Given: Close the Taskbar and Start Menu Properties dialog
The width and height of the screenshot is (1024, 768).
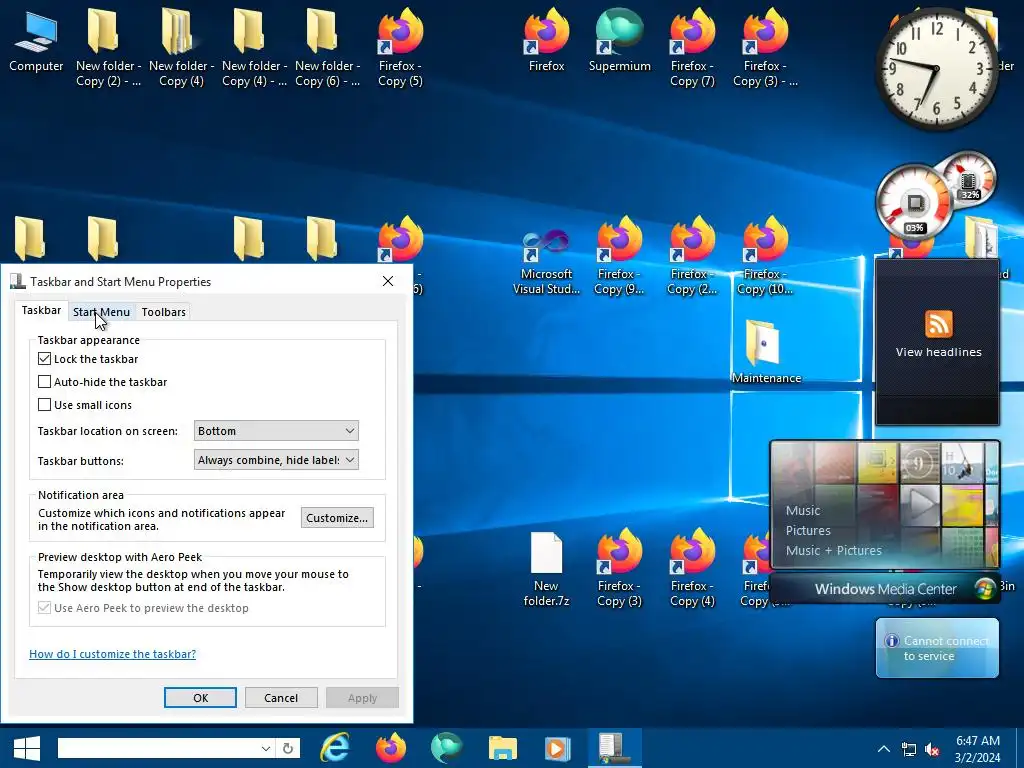Looking at the screenshot, I should click(x=388, y=281).
